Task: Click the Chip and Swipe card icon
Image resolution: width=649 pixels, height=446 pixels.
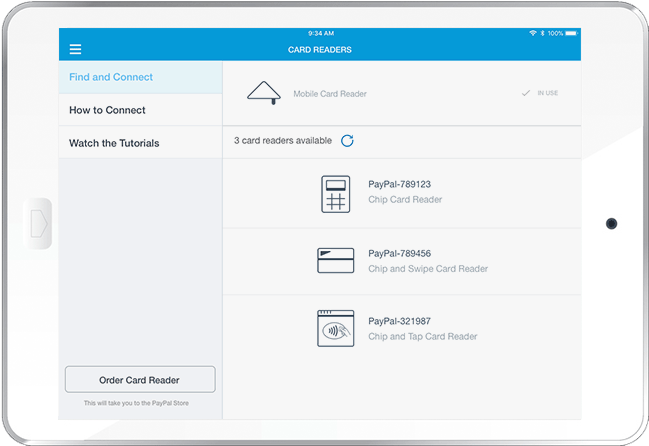Action: 336,261
